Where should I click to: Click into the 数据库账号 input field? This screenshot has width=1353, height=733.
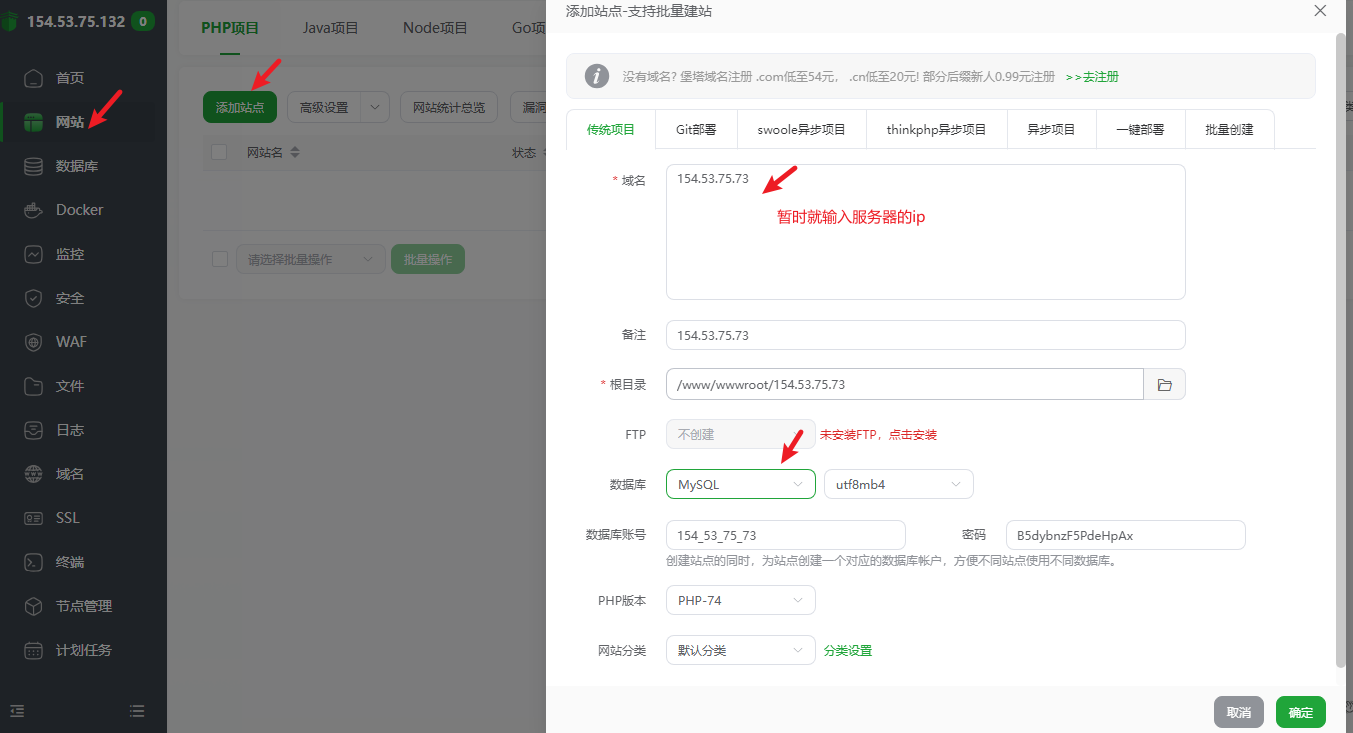(785, 535)
